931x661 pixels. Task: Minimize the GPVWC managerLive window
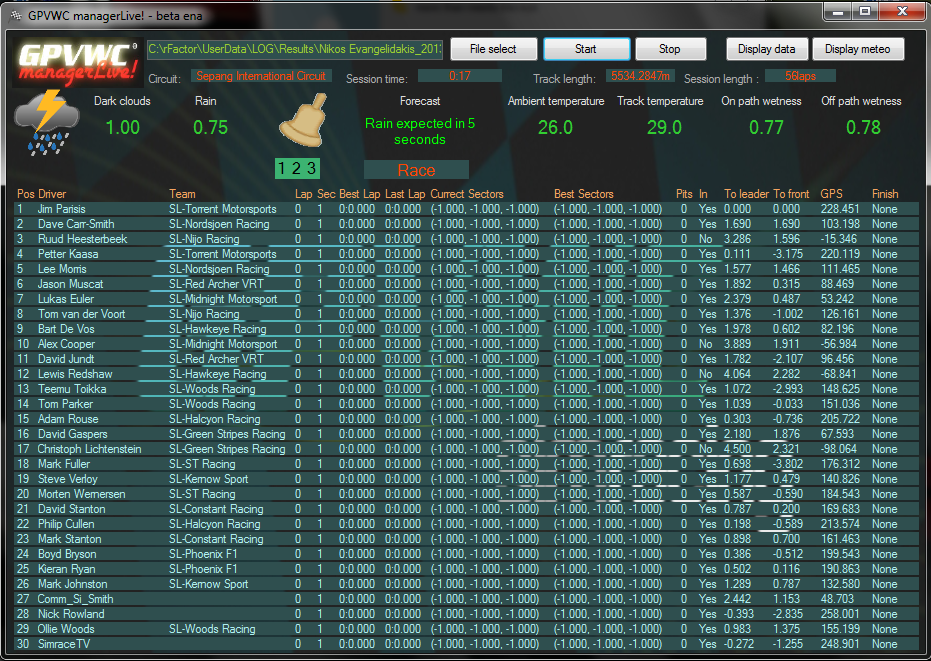(838, 12)
